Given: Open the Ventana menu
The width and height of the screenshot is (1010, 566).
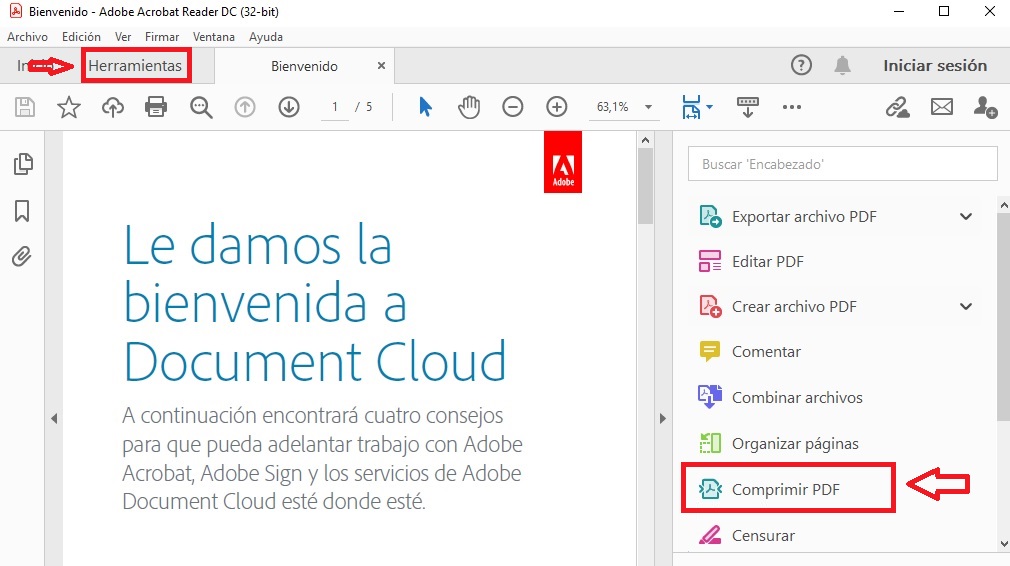Looking at the screenshot, I should tap(214, 37).
